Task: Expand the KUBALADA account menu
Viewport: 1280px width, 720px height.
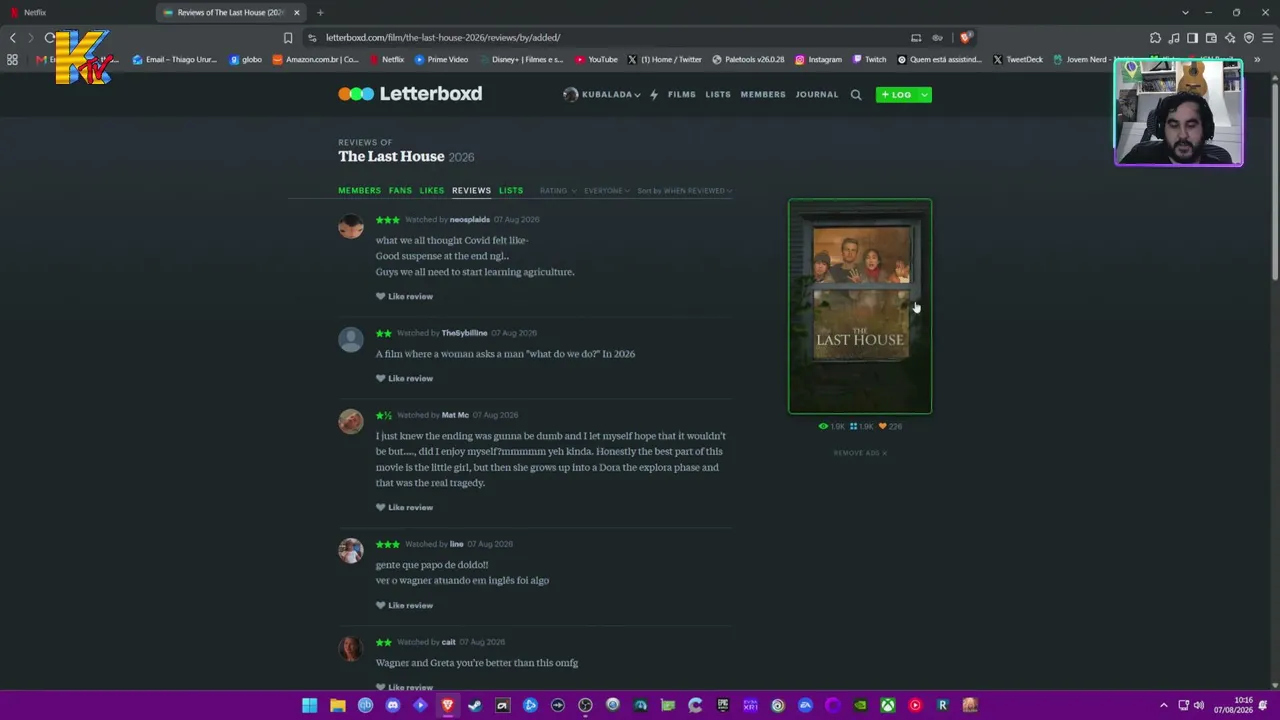Action: tap(602, 95)
